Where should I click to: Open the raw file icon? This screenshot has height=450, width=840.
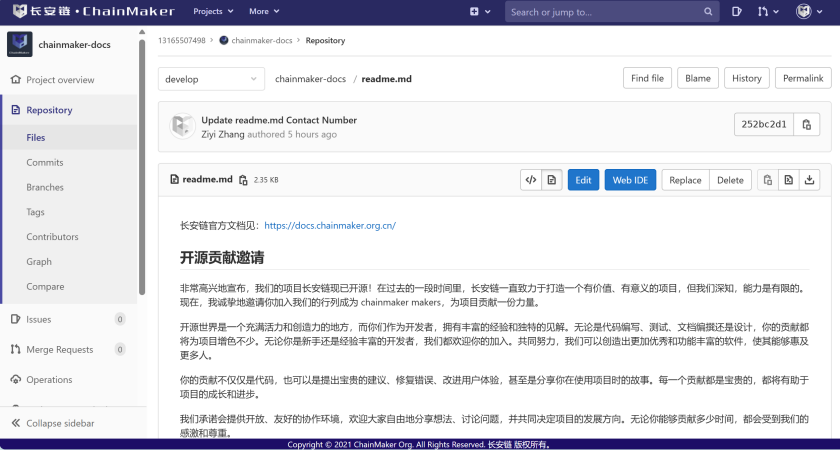(789, 180)
